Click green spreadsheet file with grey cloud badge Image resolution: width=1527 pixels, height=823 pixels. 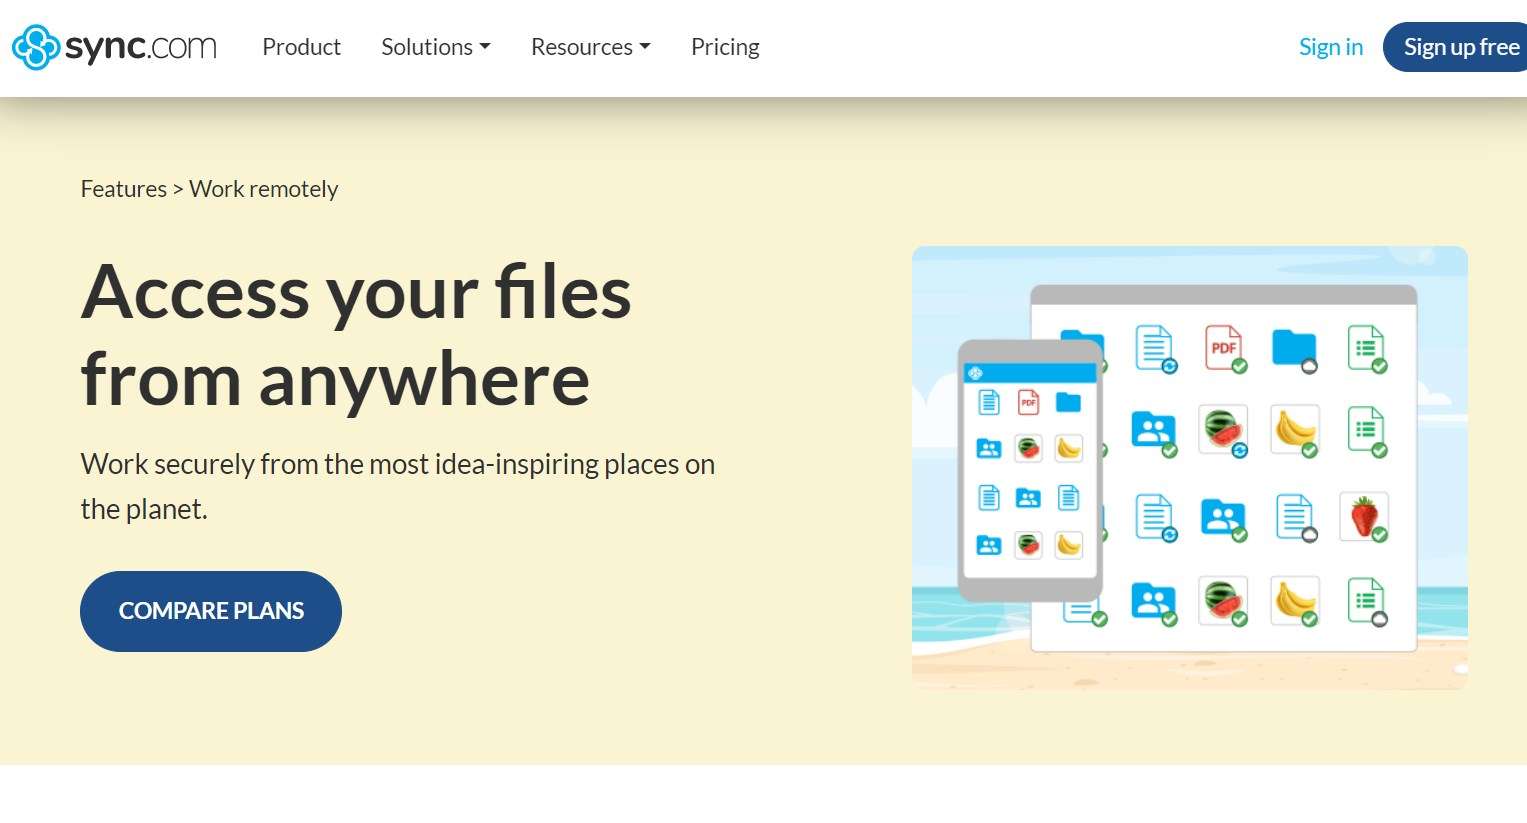[x=1365, y=601]
